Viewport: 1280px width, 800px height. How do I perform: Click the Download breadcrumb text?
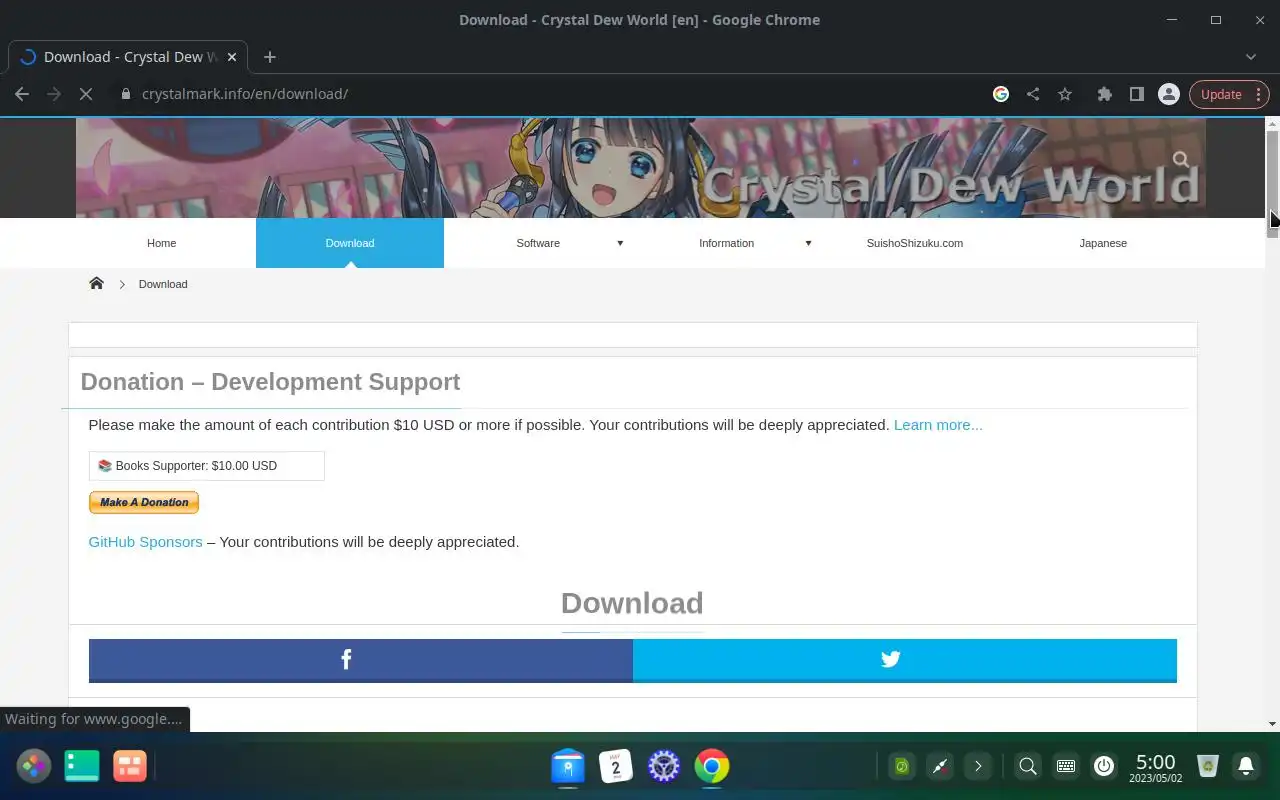click(163, 284)
